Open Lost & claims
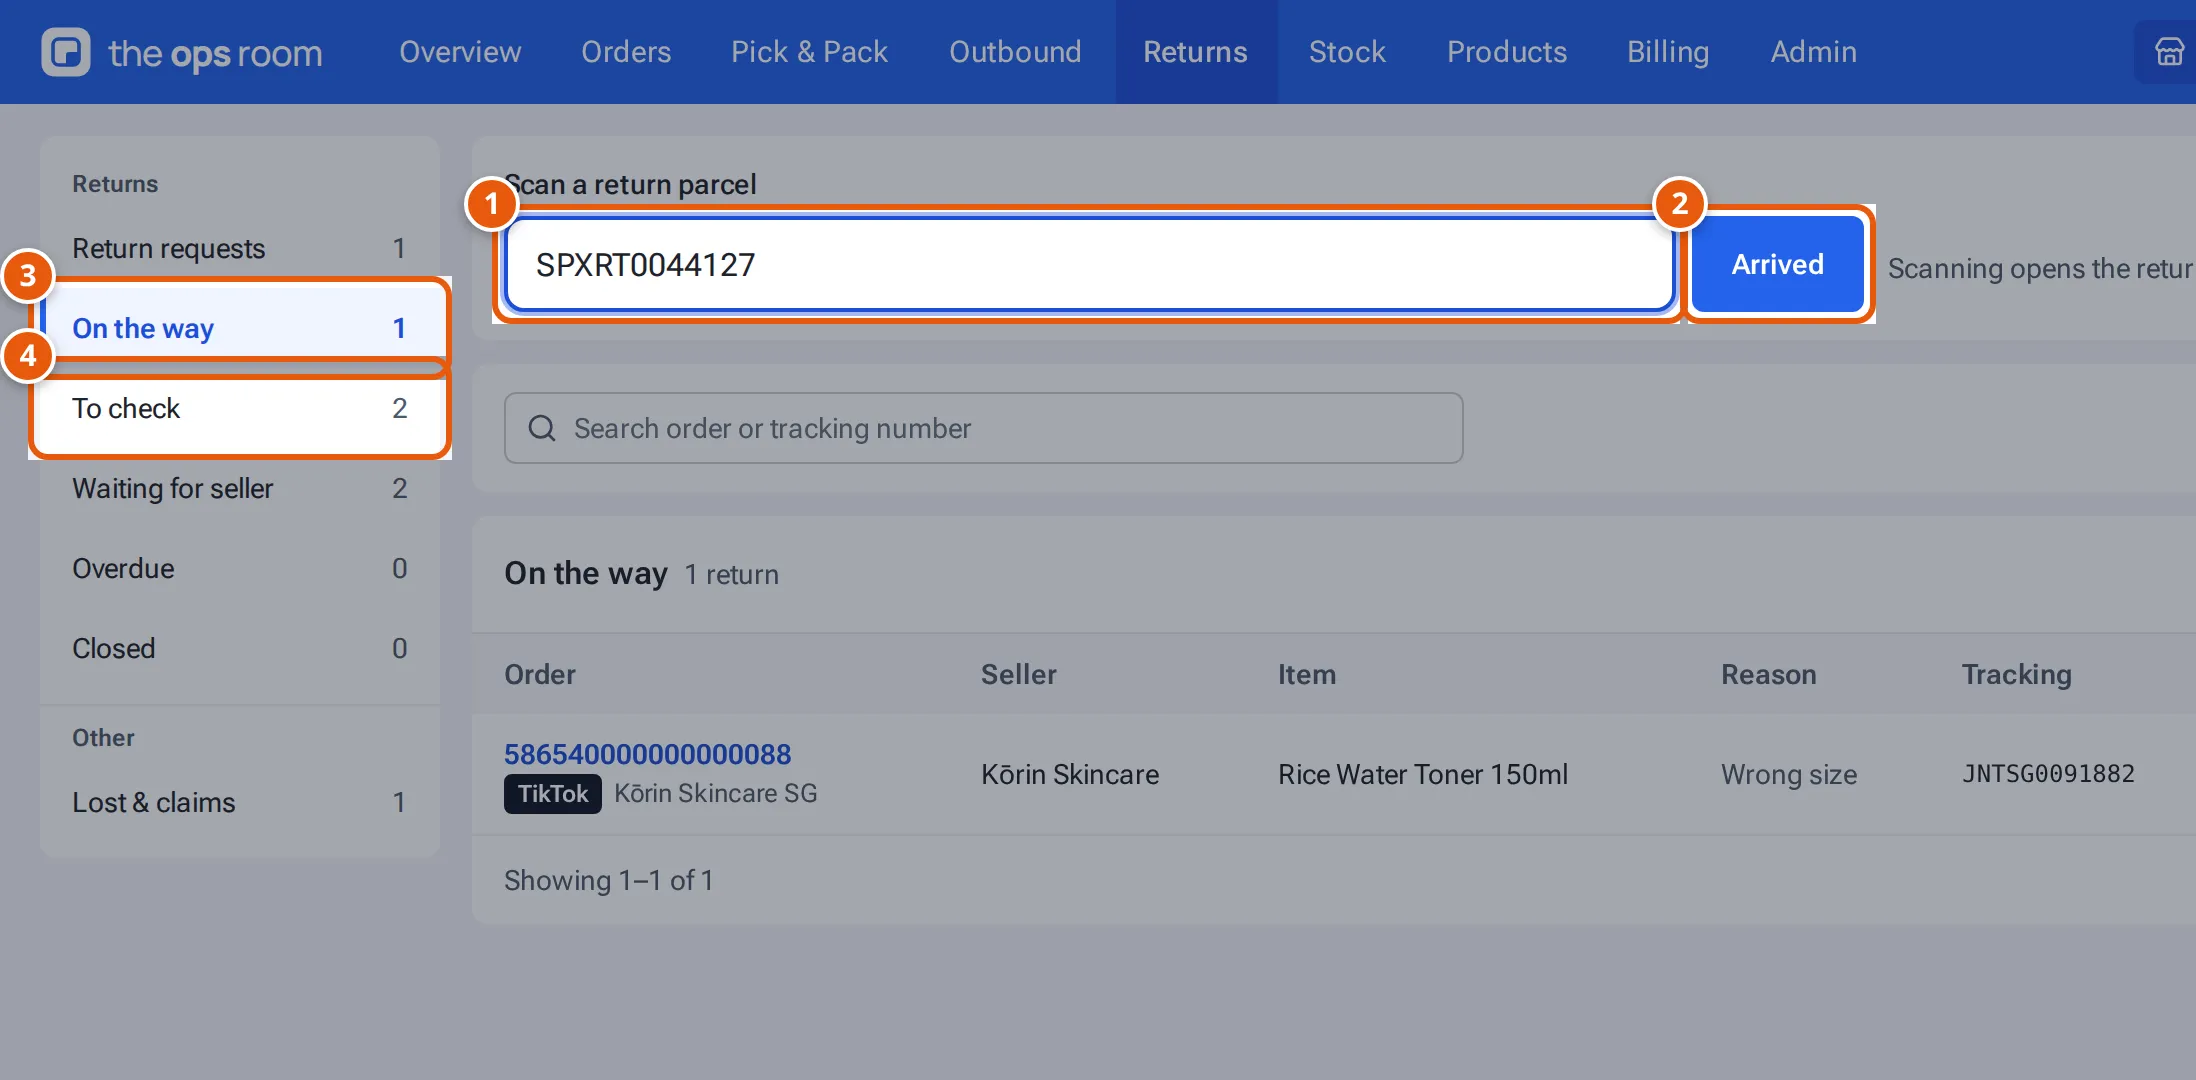The height and width of the screenshot is (1080, 2196). pyautogui.click(x=240, y=802)
